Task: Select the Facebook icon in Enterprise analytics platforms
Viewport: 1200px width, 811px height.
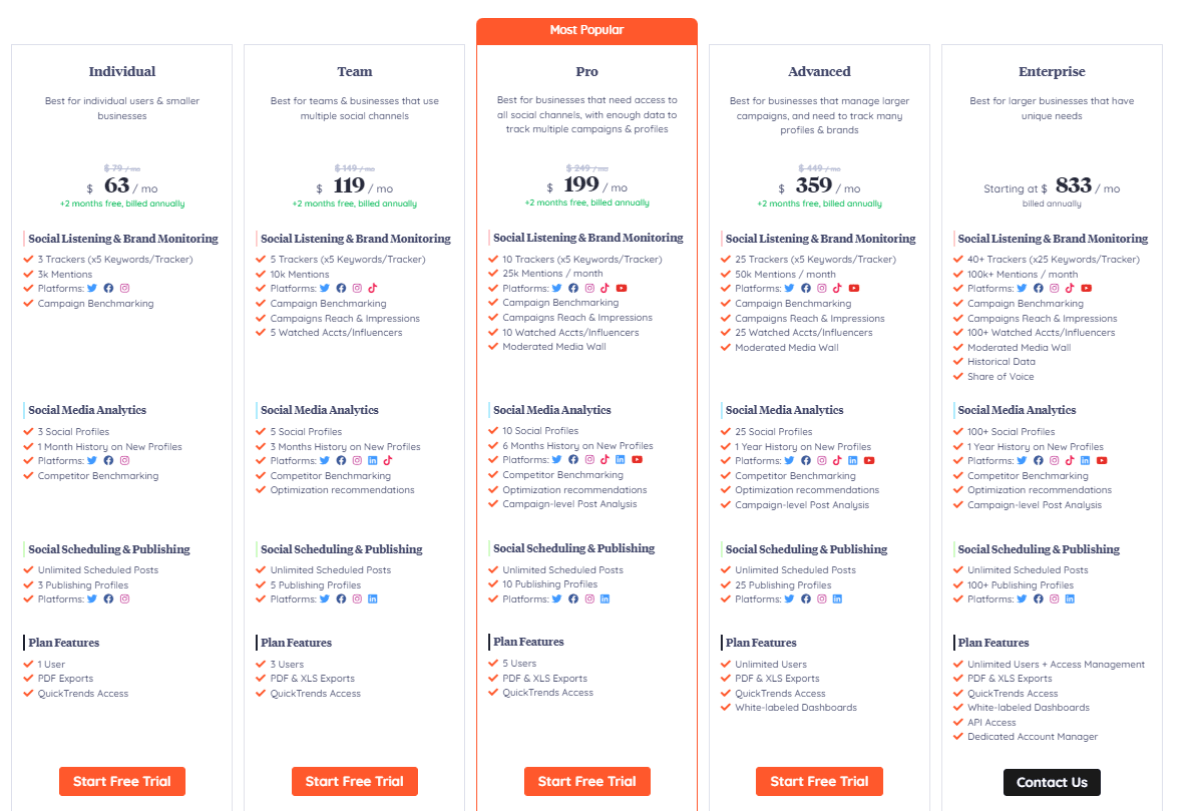Action: [x=1037, y=460]
